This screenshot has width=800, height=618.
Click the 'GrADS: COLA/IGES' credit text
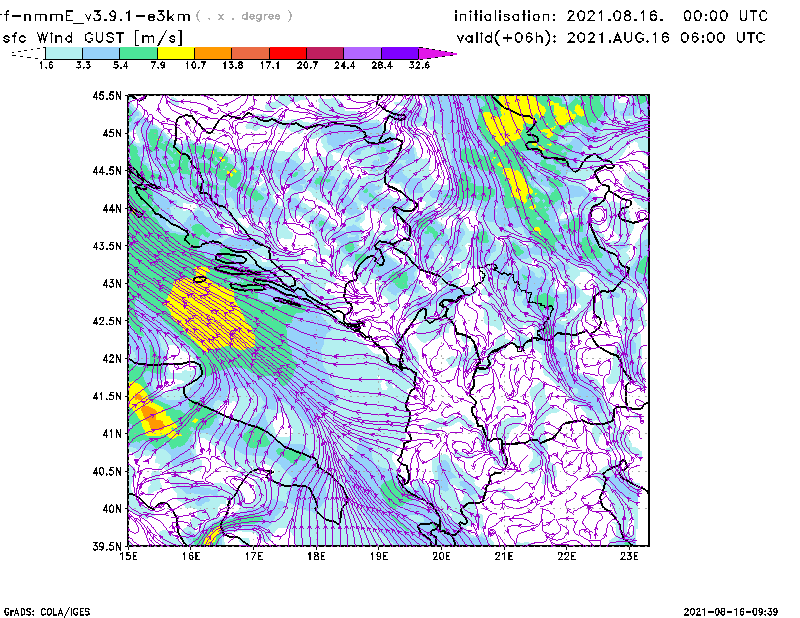(47, 612)
